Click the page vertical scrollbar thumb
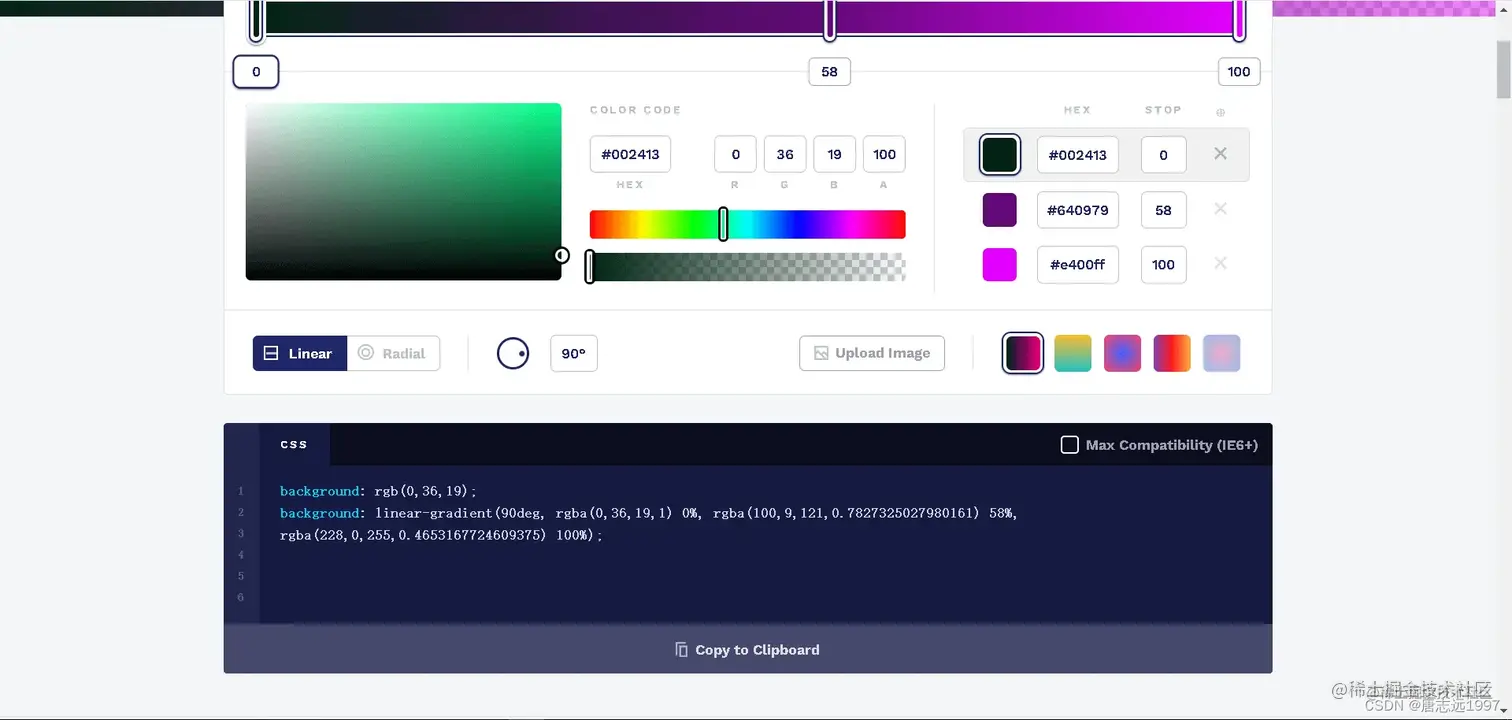 (1503, 70)
